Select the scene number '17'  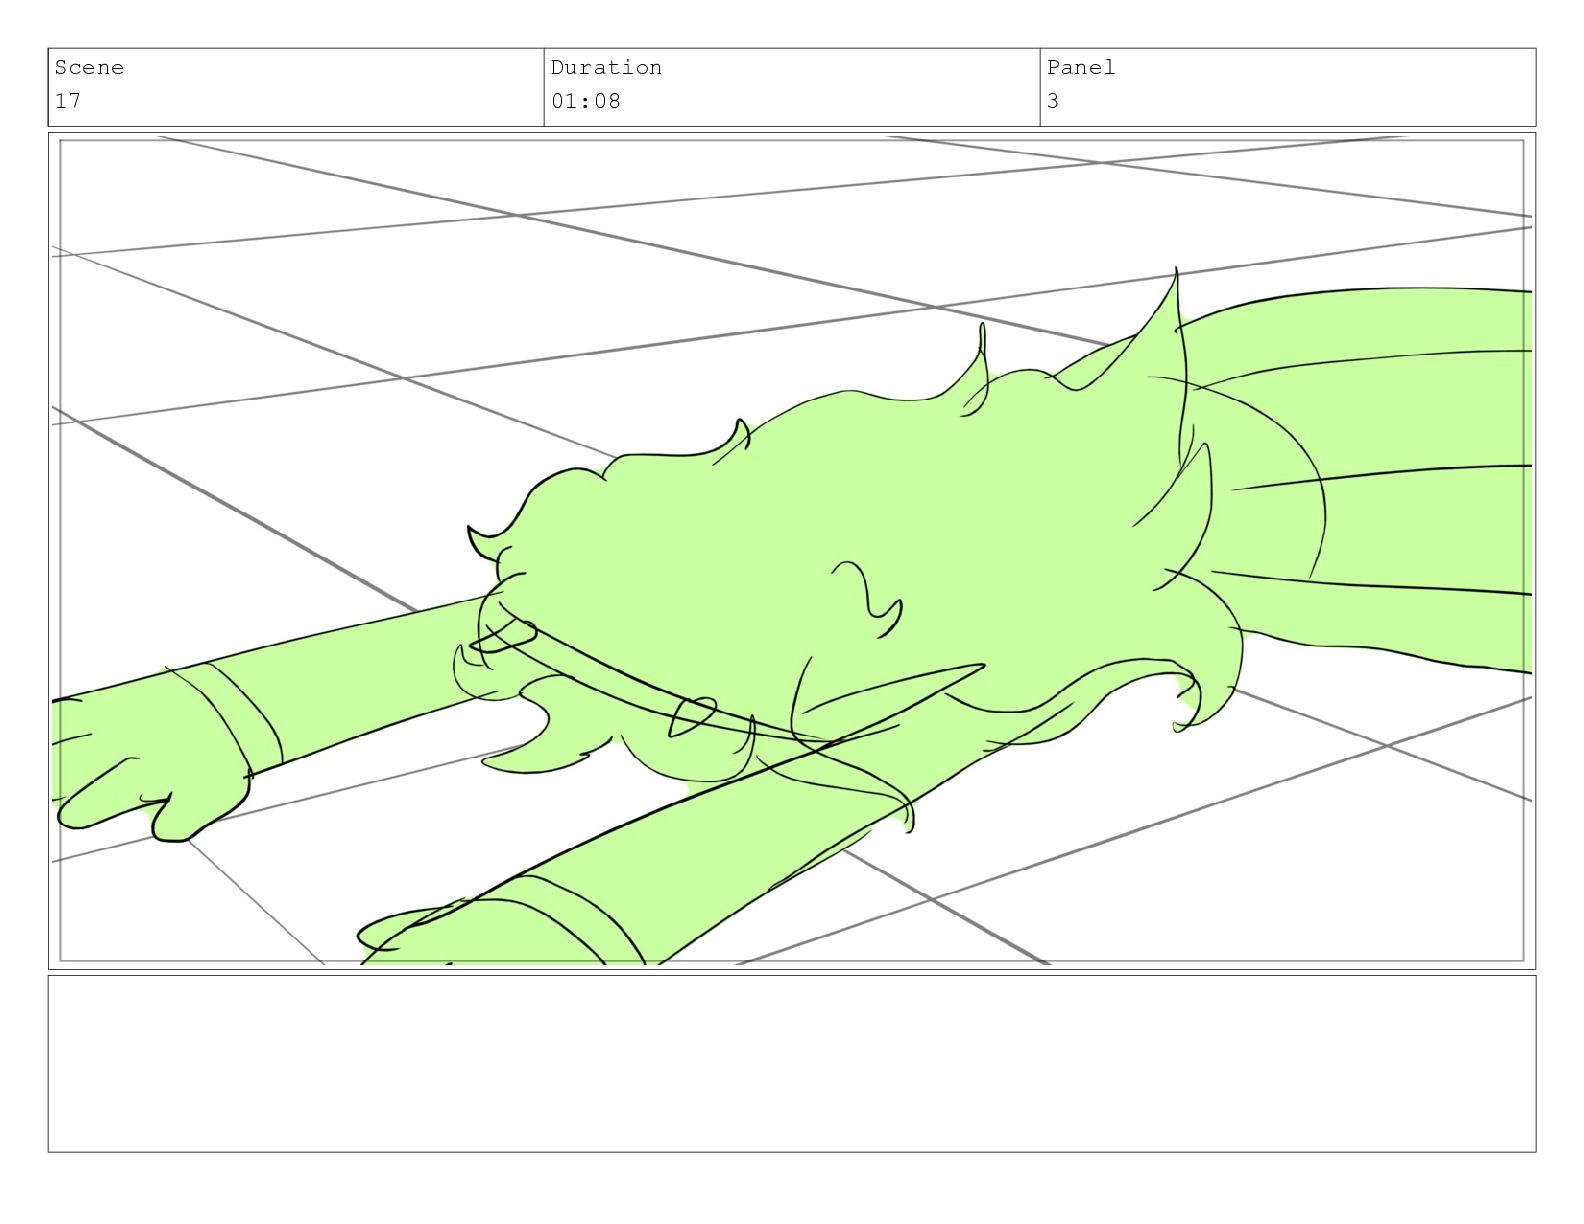click(x=68, y=101)
